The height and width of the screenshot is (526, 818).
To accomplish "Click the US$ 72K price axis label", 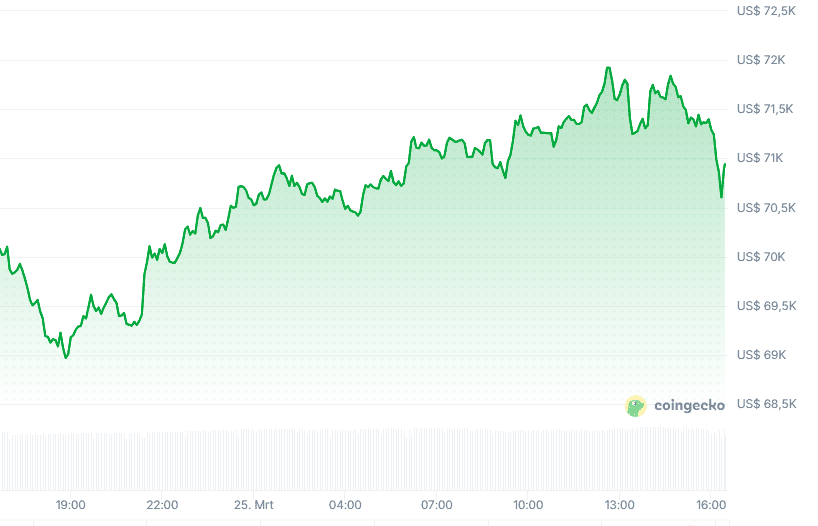I will [x=761, y=60].
